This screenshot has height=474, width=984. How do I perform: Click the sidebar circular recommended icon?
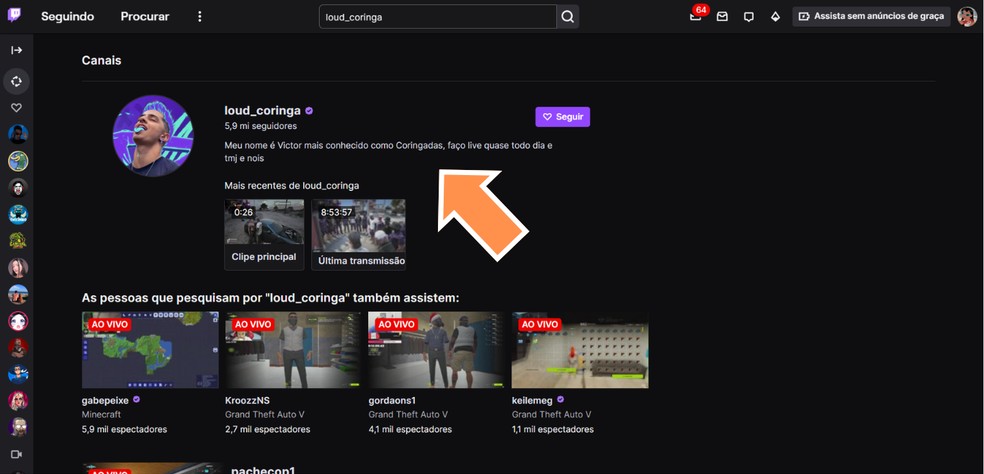pos(16,81)
